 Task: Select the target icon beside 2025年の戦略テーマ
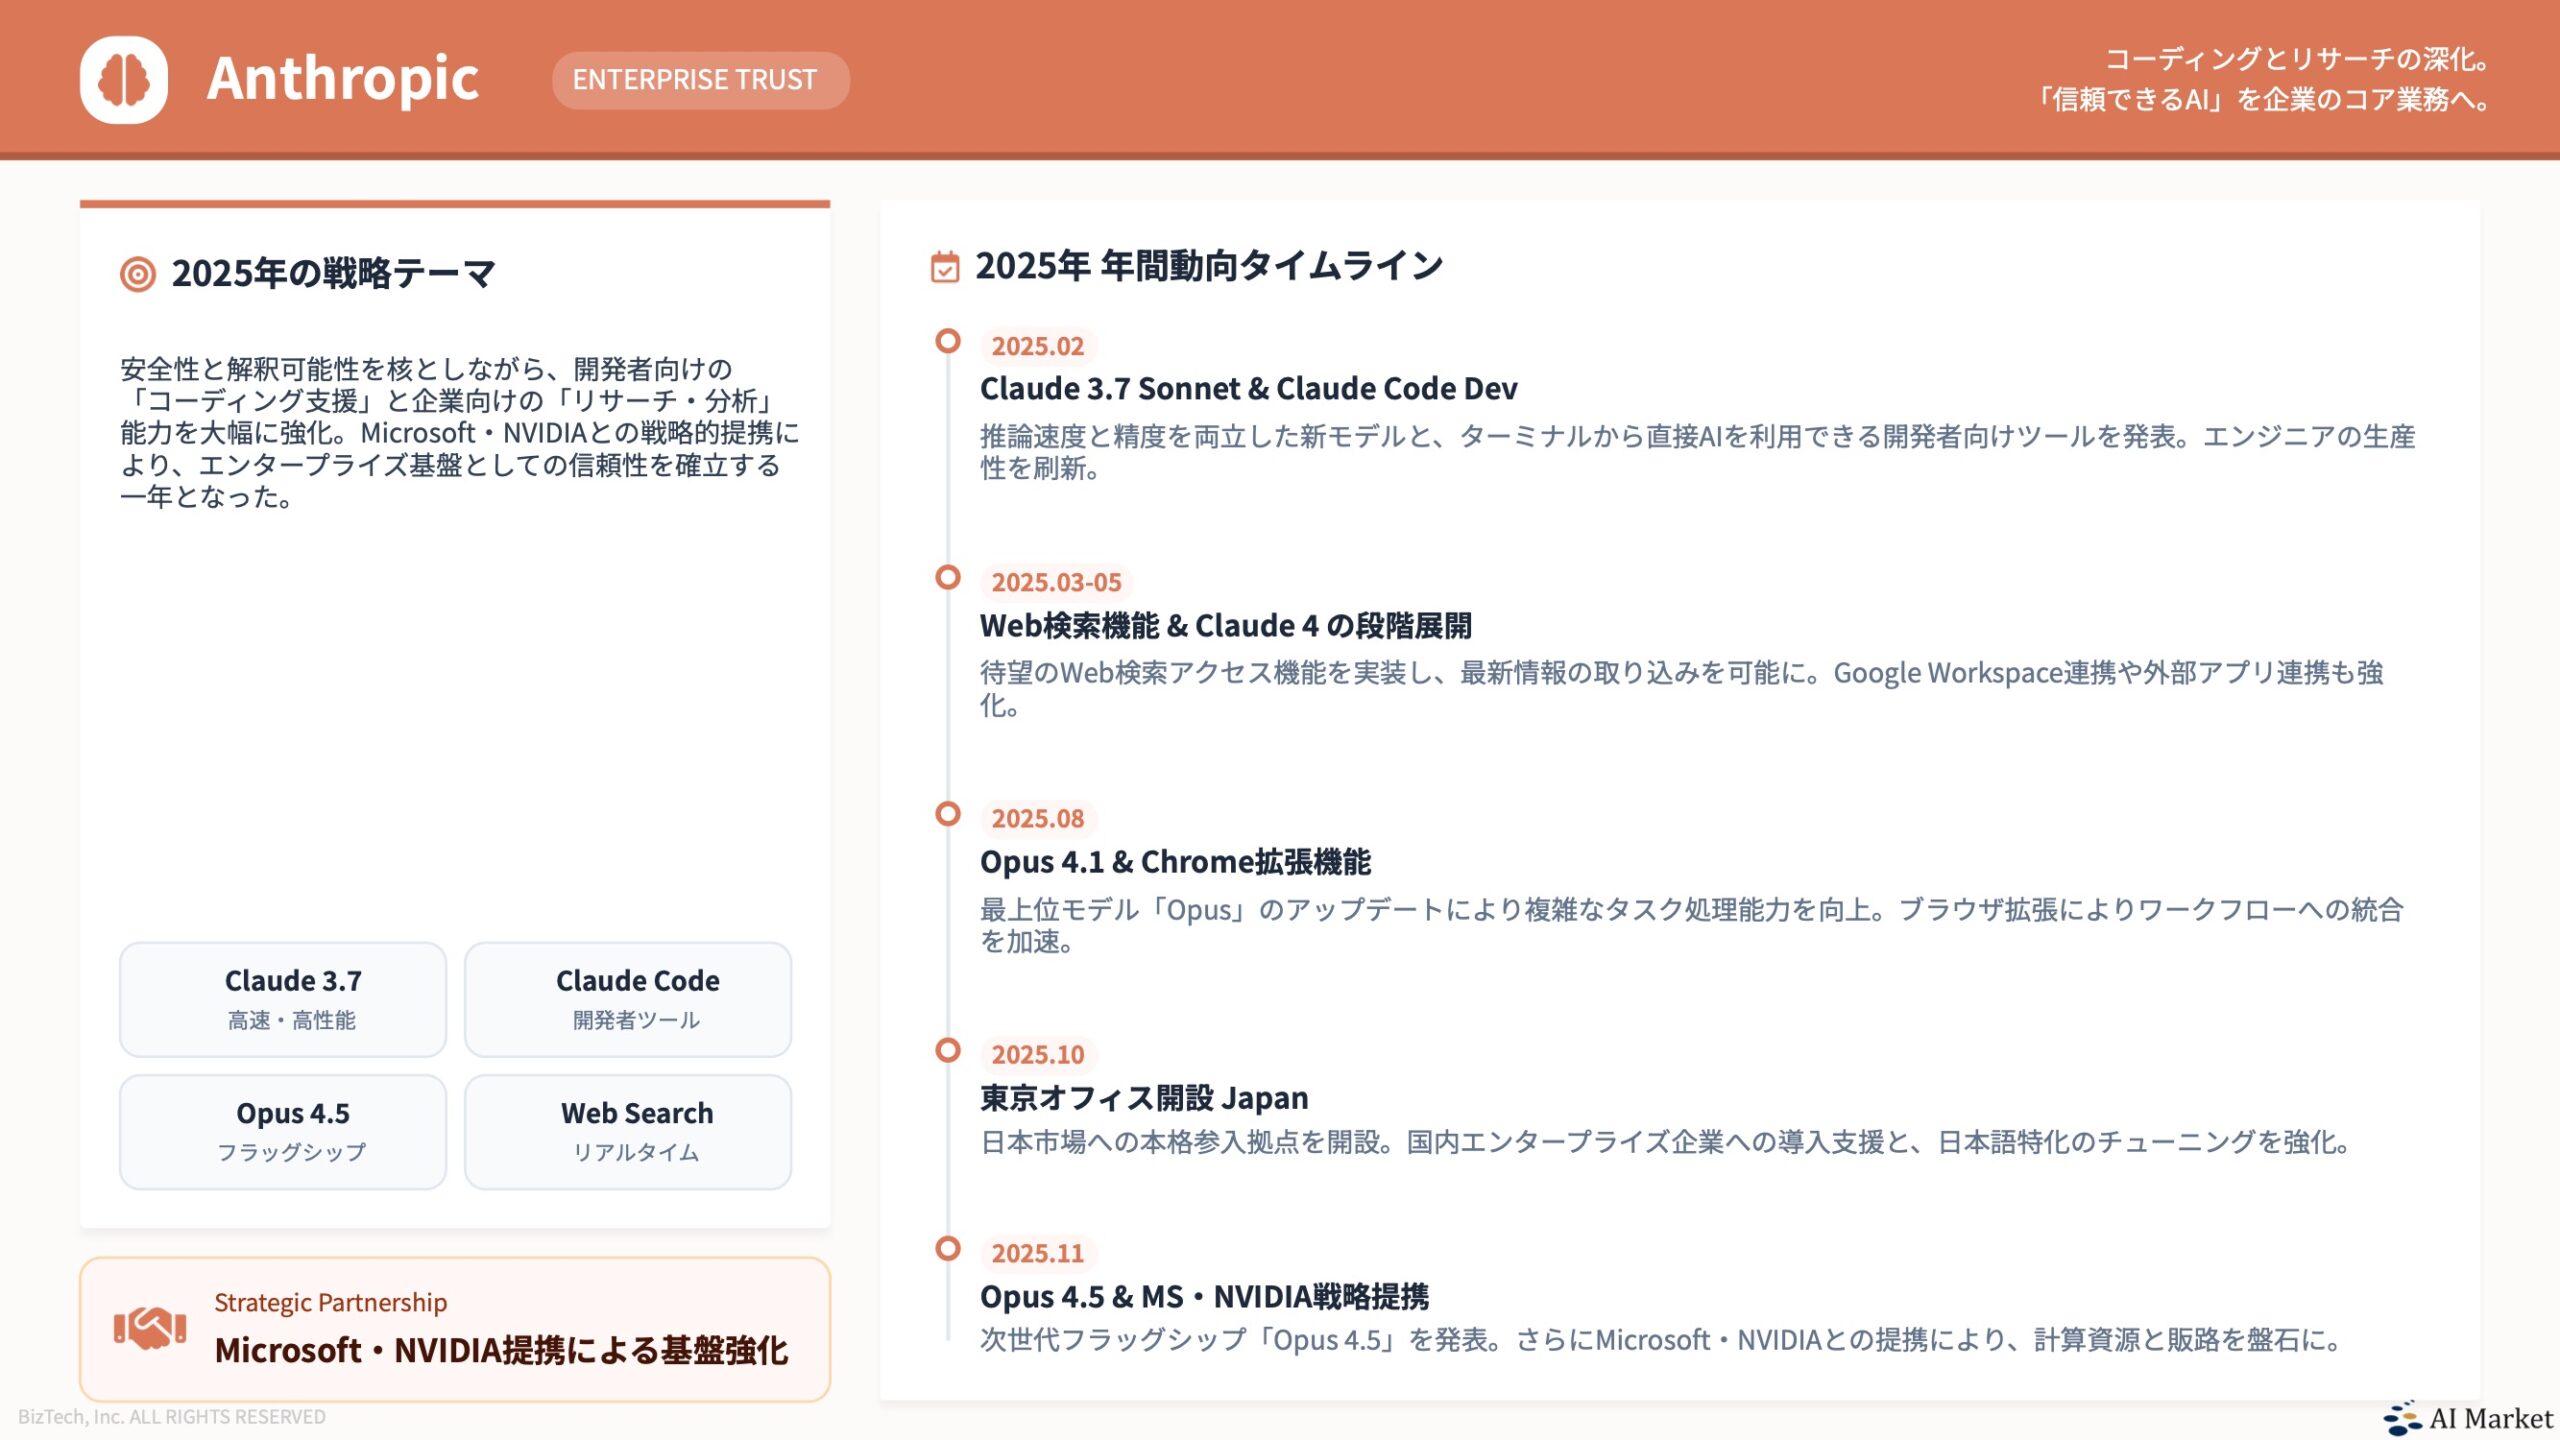pyautogui.click(x=139, y=272)
